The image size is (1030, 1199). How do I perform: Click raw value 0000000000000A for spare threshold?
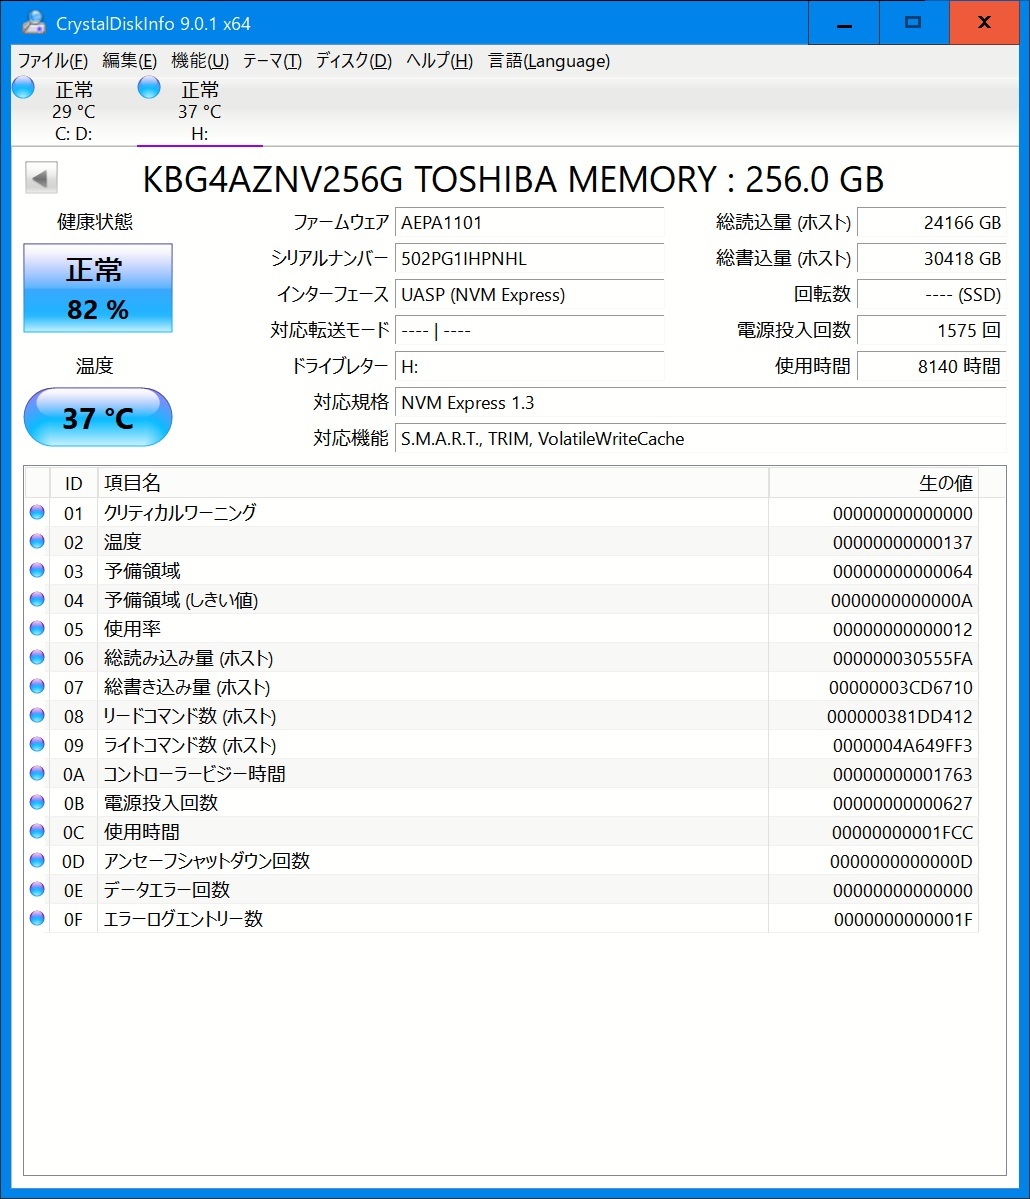click(902, 600)
